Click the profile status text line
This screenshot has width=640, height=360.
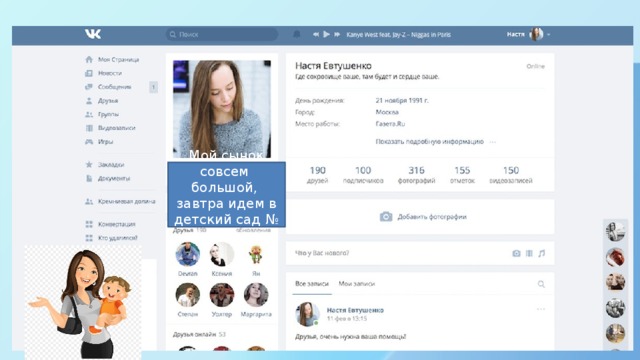point(367,77)
